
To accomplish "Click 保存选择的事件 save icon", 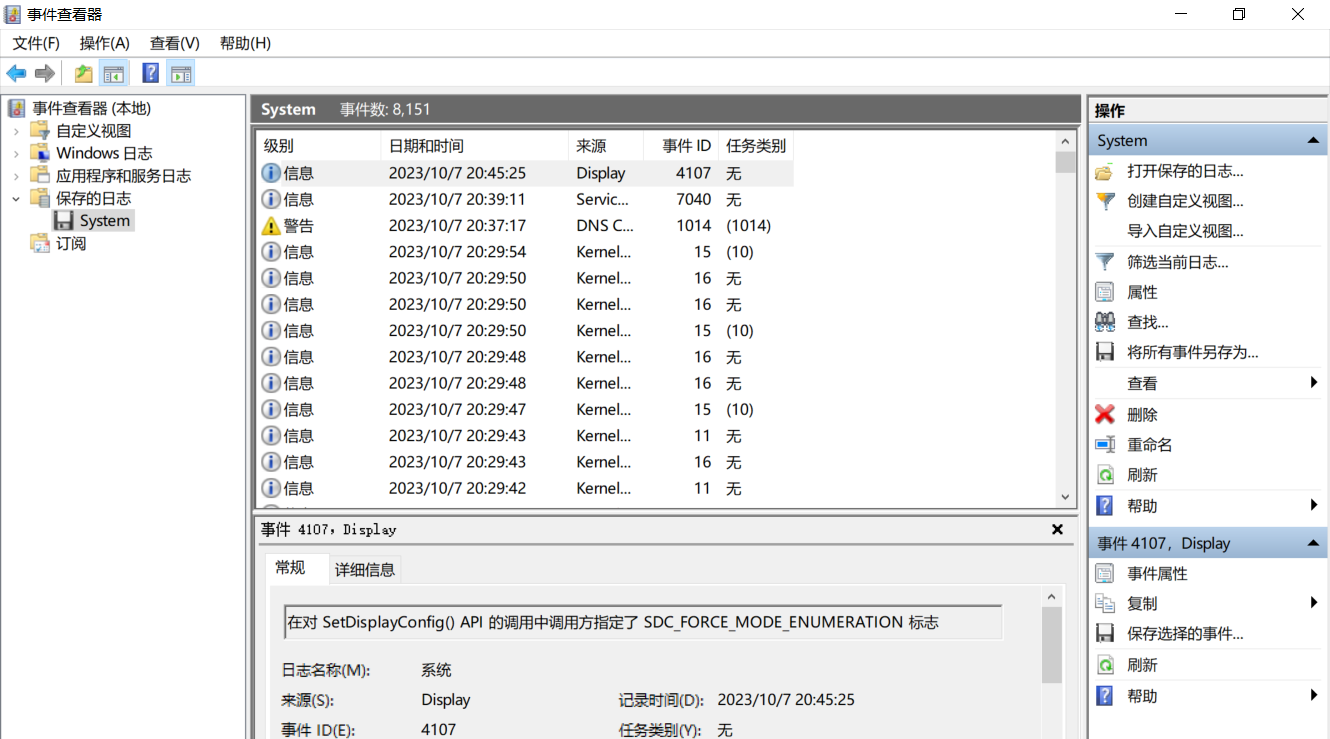I will click(x=1105, y=634).
